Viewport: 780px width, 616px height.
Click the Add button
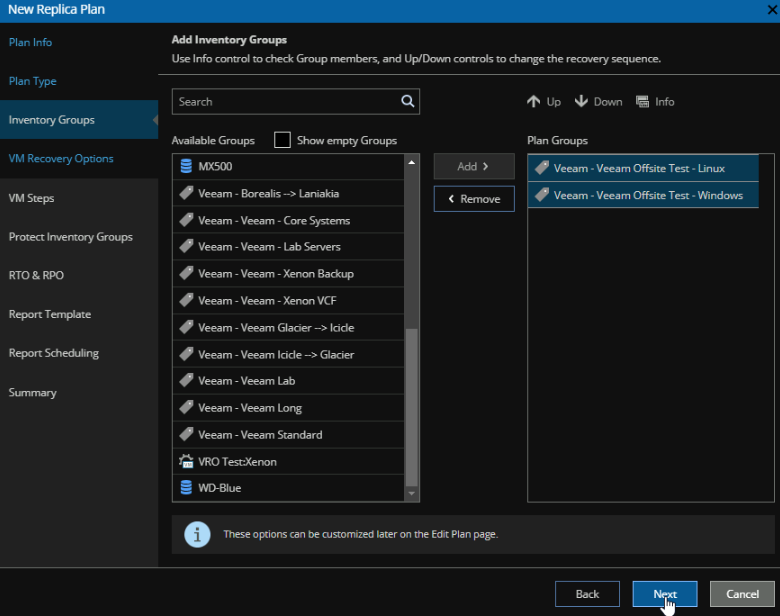click(x=474, y=166)
